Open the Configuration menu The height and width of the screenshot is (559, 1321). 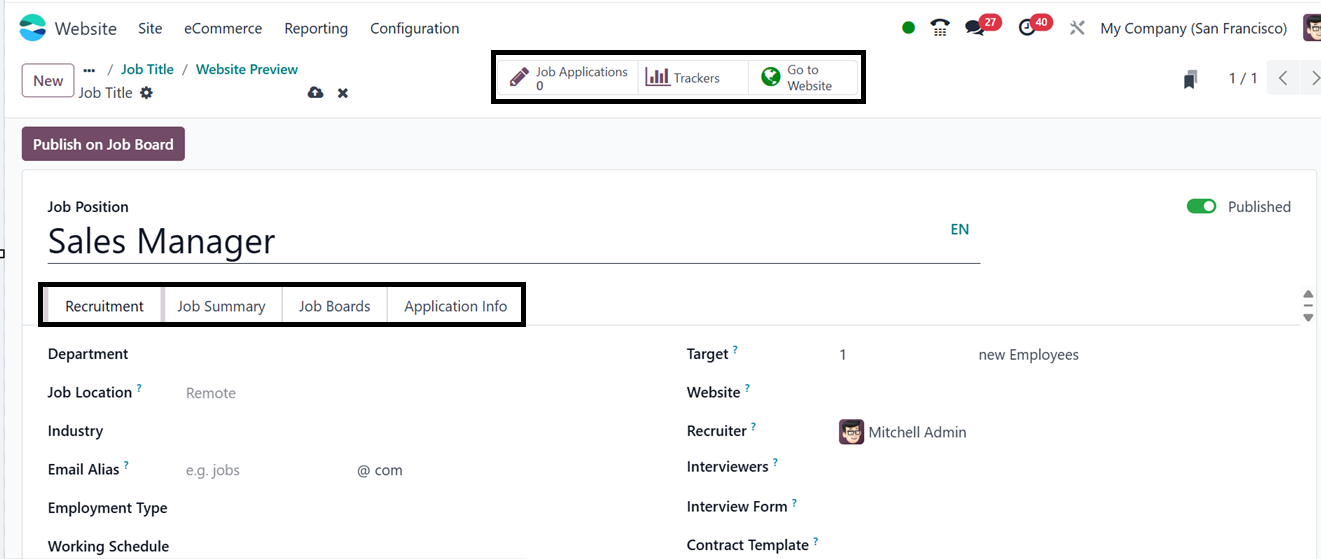[x=414, y=28]
